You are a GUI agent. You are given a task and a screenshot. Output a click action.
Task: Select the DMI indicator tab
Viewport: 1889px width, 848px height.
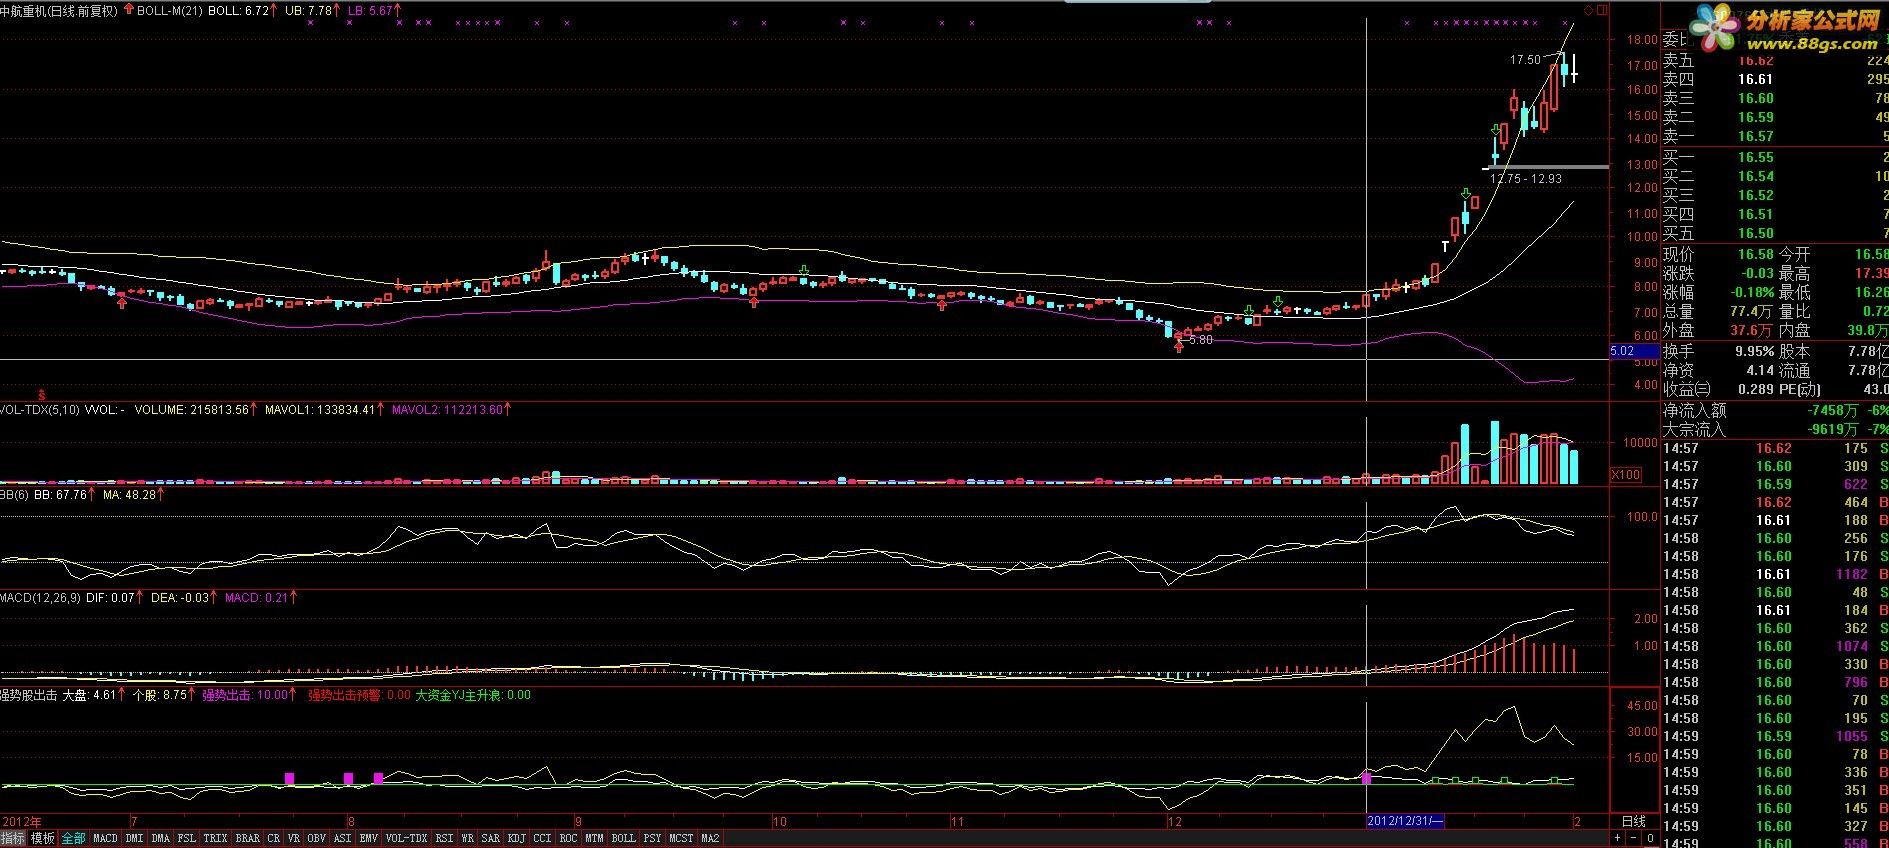(134, 838)
